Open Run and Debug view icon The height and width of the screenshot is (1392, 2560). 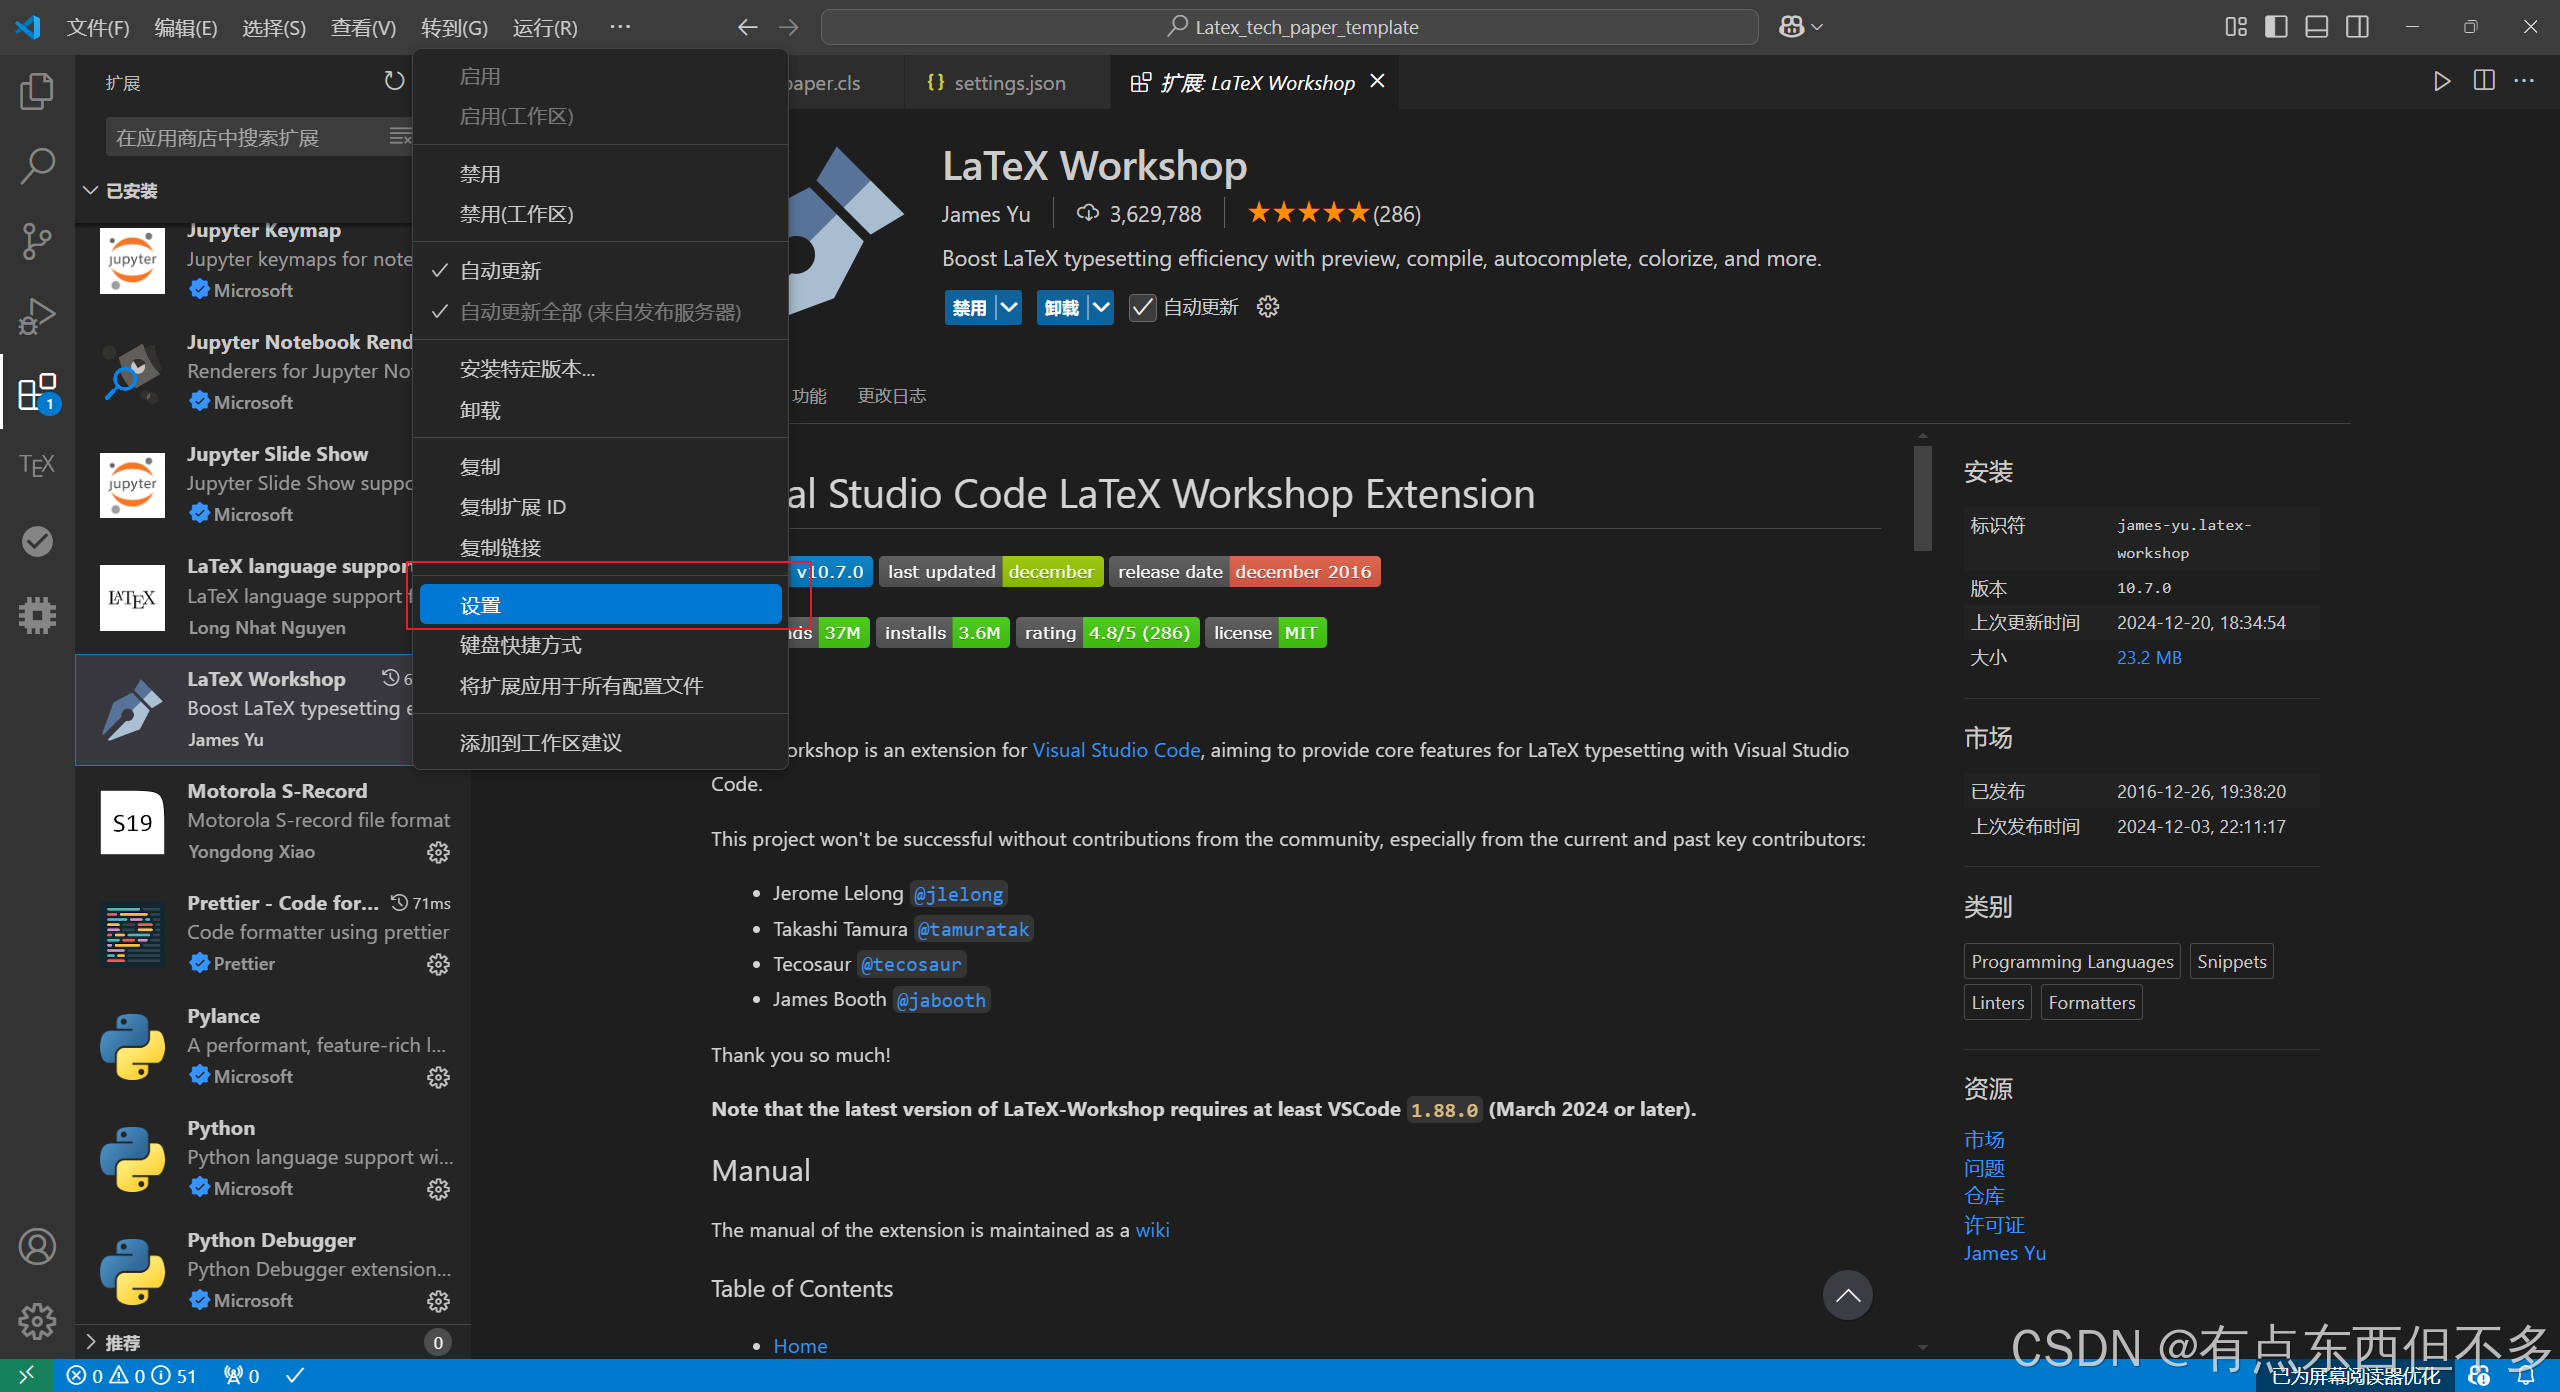pos(37,316)
